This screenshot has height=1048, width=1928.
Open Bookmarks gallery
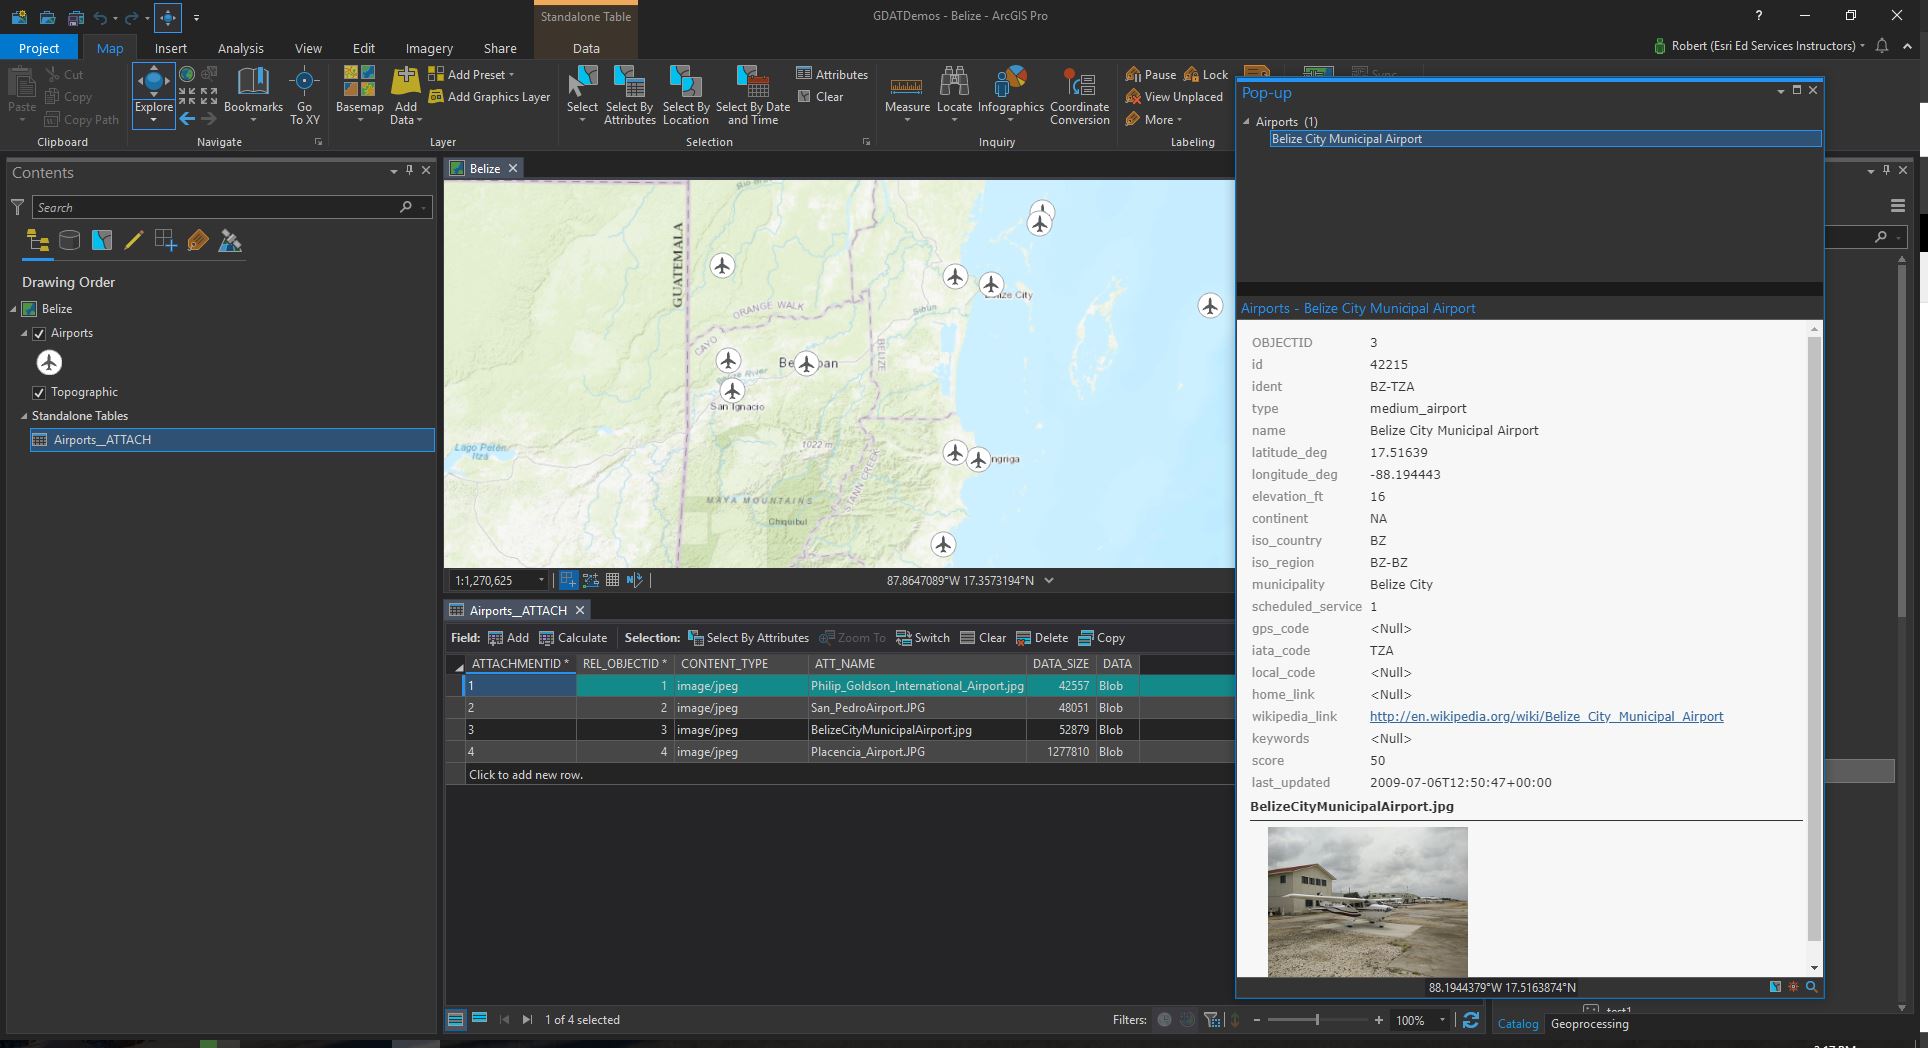pyautogui.click(x=254, y=95)
